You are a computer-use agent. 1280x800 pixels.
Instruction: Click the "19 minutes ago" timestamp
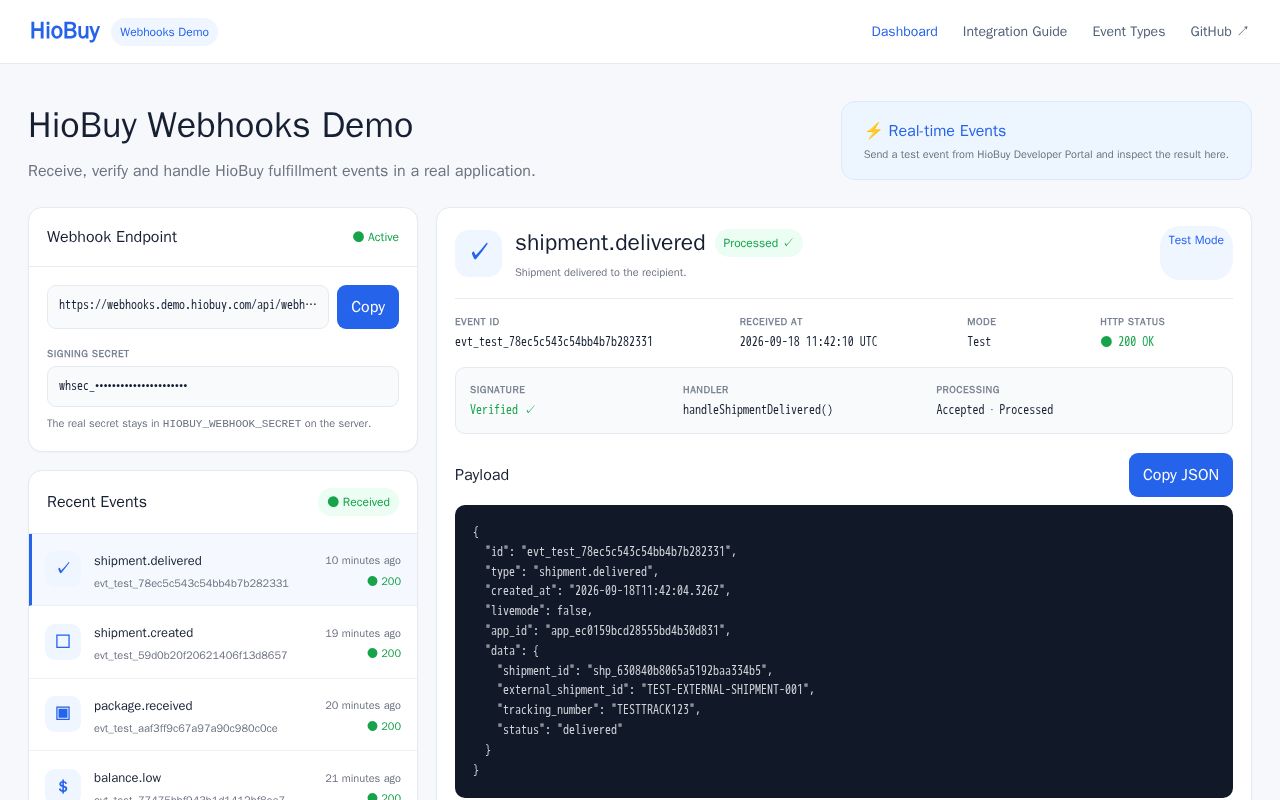[363, 633]
